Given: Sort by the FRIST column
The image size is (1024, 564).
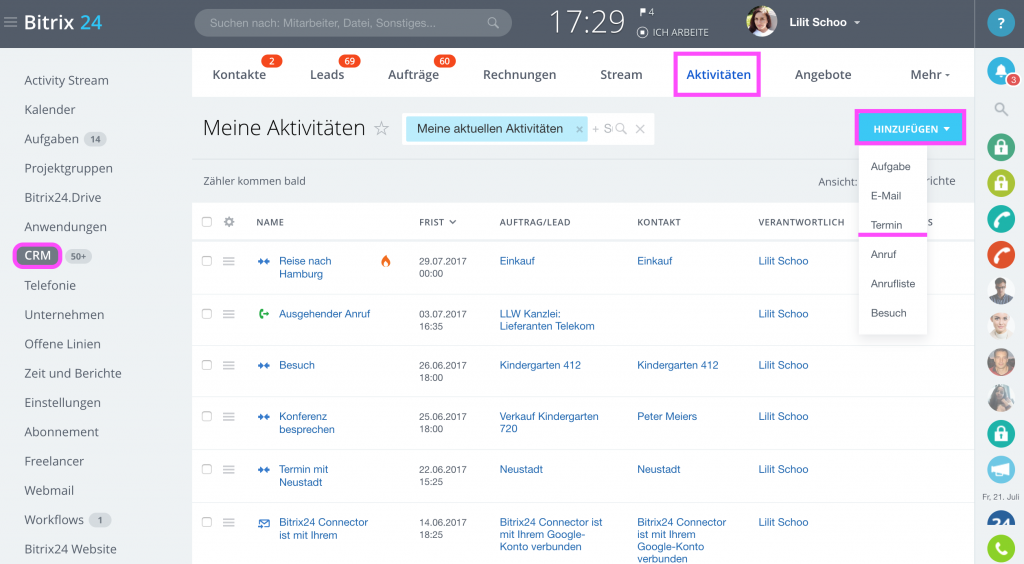Looking at the screenshot, I should pos(438,223).
